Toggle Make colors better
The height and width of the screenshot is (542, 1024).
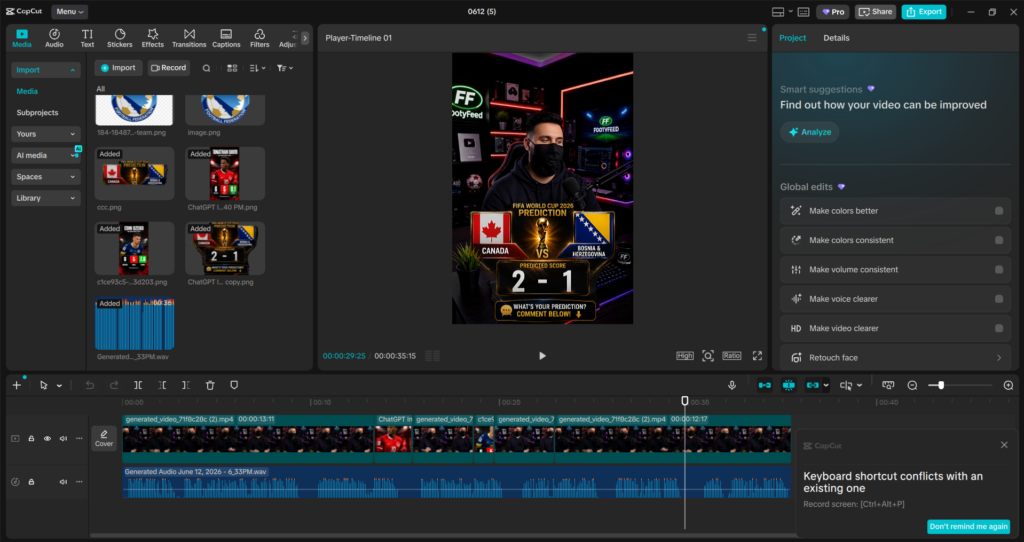point(999,211)
